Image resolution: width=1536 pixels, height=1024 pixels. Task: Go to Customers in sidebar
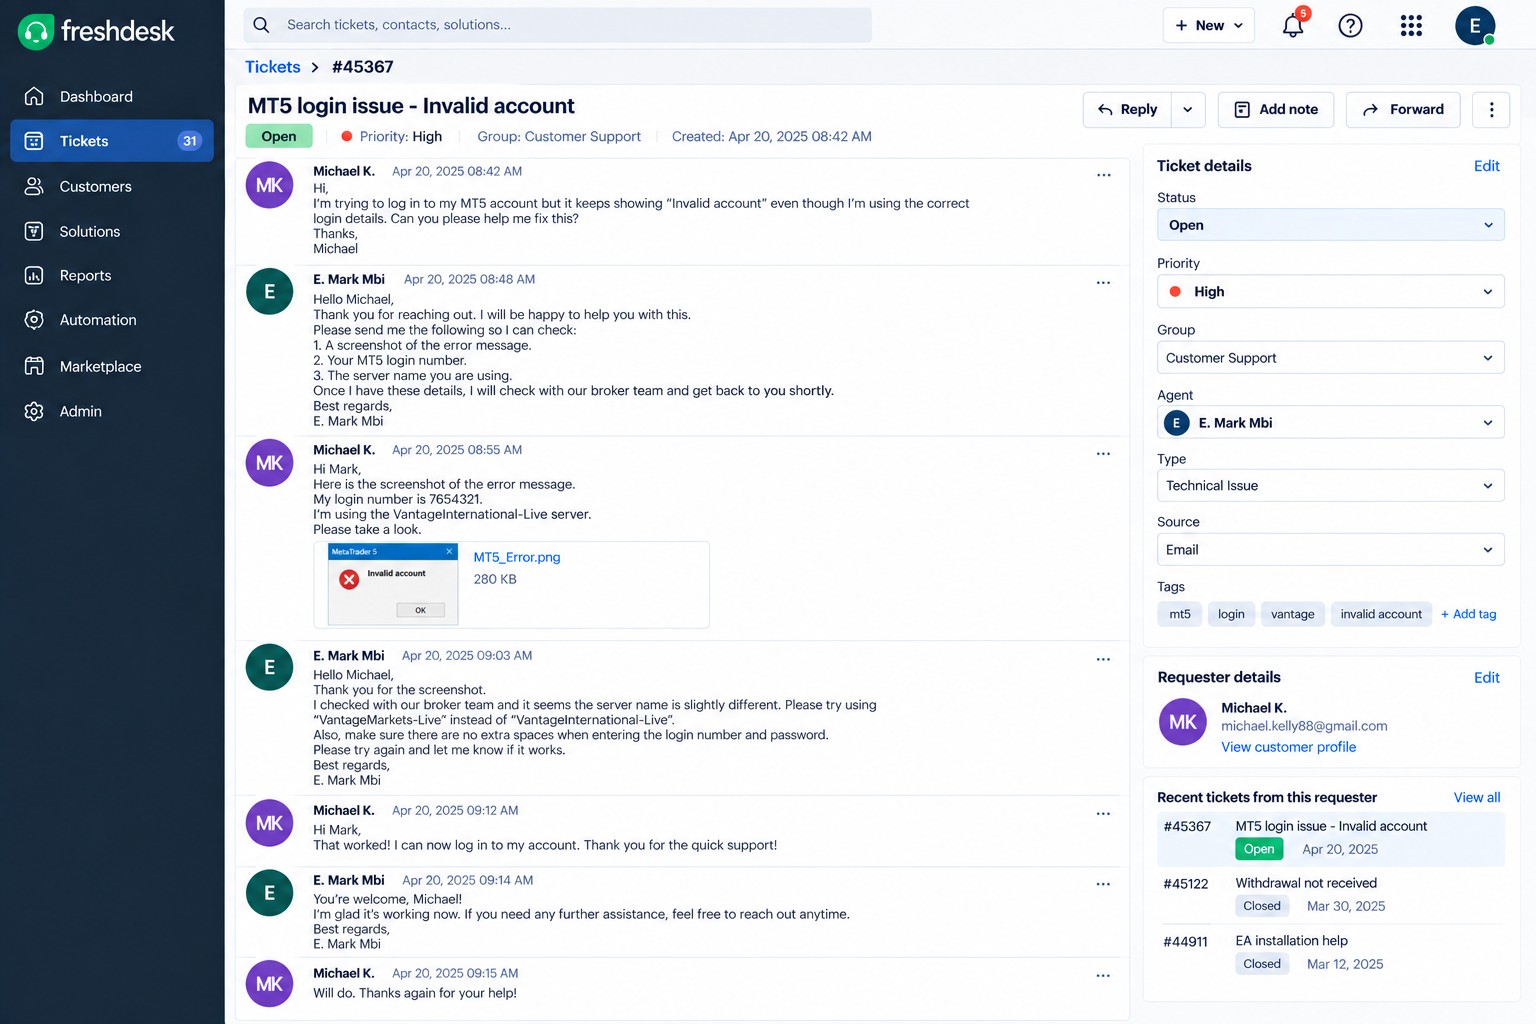[x=112, y=186]
